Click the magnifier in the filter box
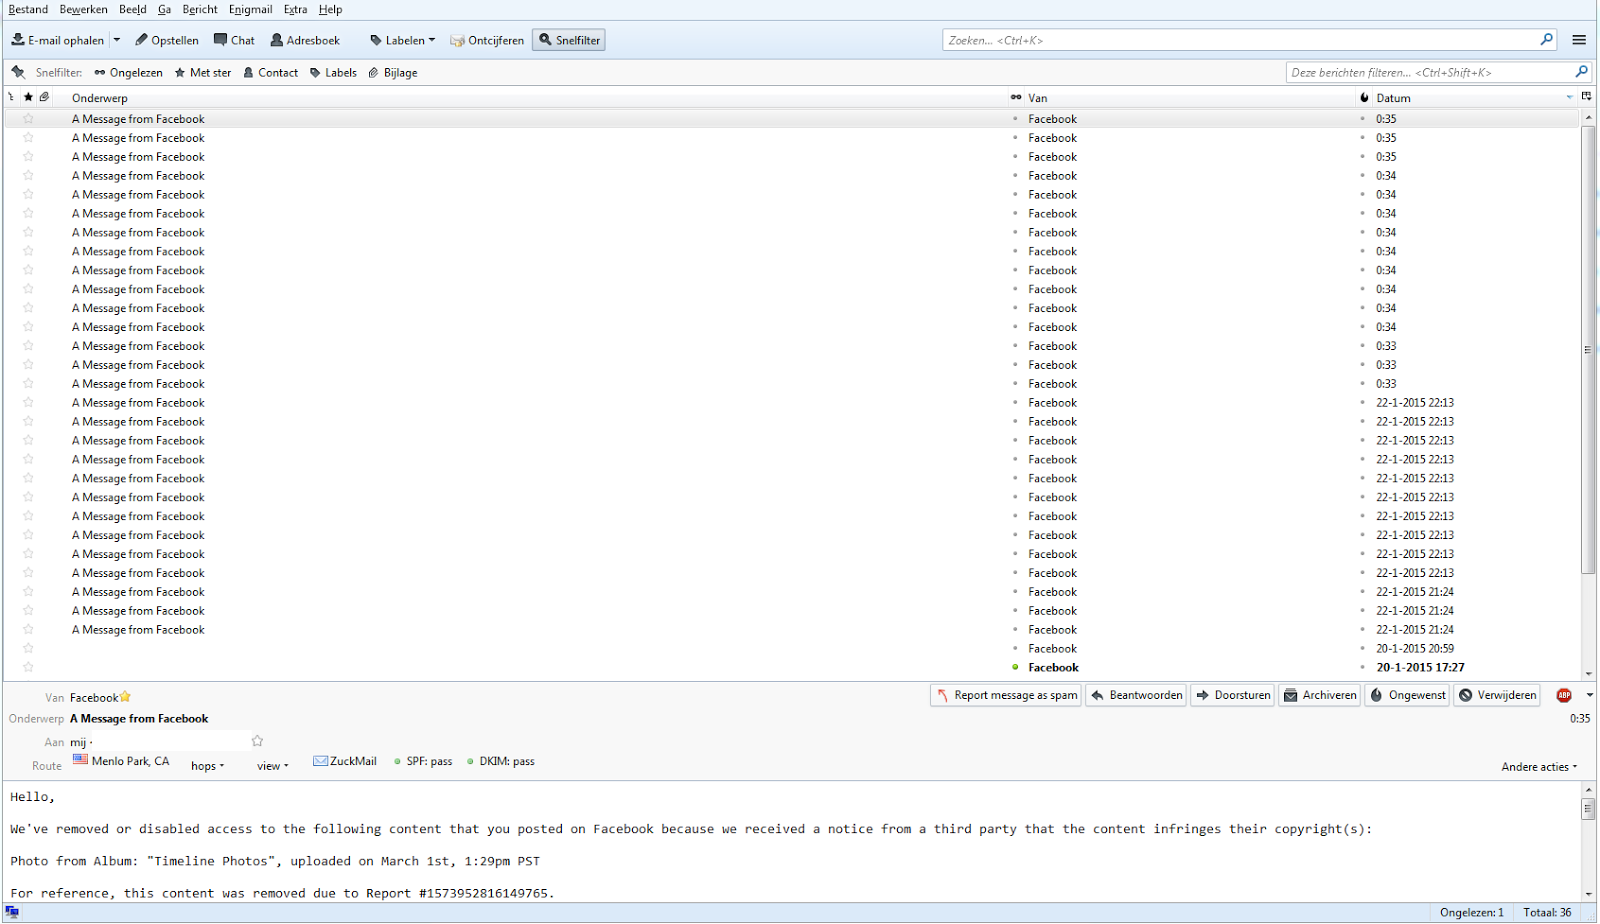 point(1581,72)
